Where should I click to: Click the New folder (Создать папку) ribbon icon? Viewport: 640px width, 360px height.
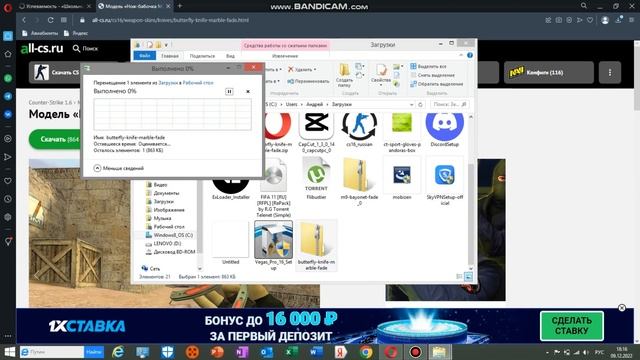344,76
